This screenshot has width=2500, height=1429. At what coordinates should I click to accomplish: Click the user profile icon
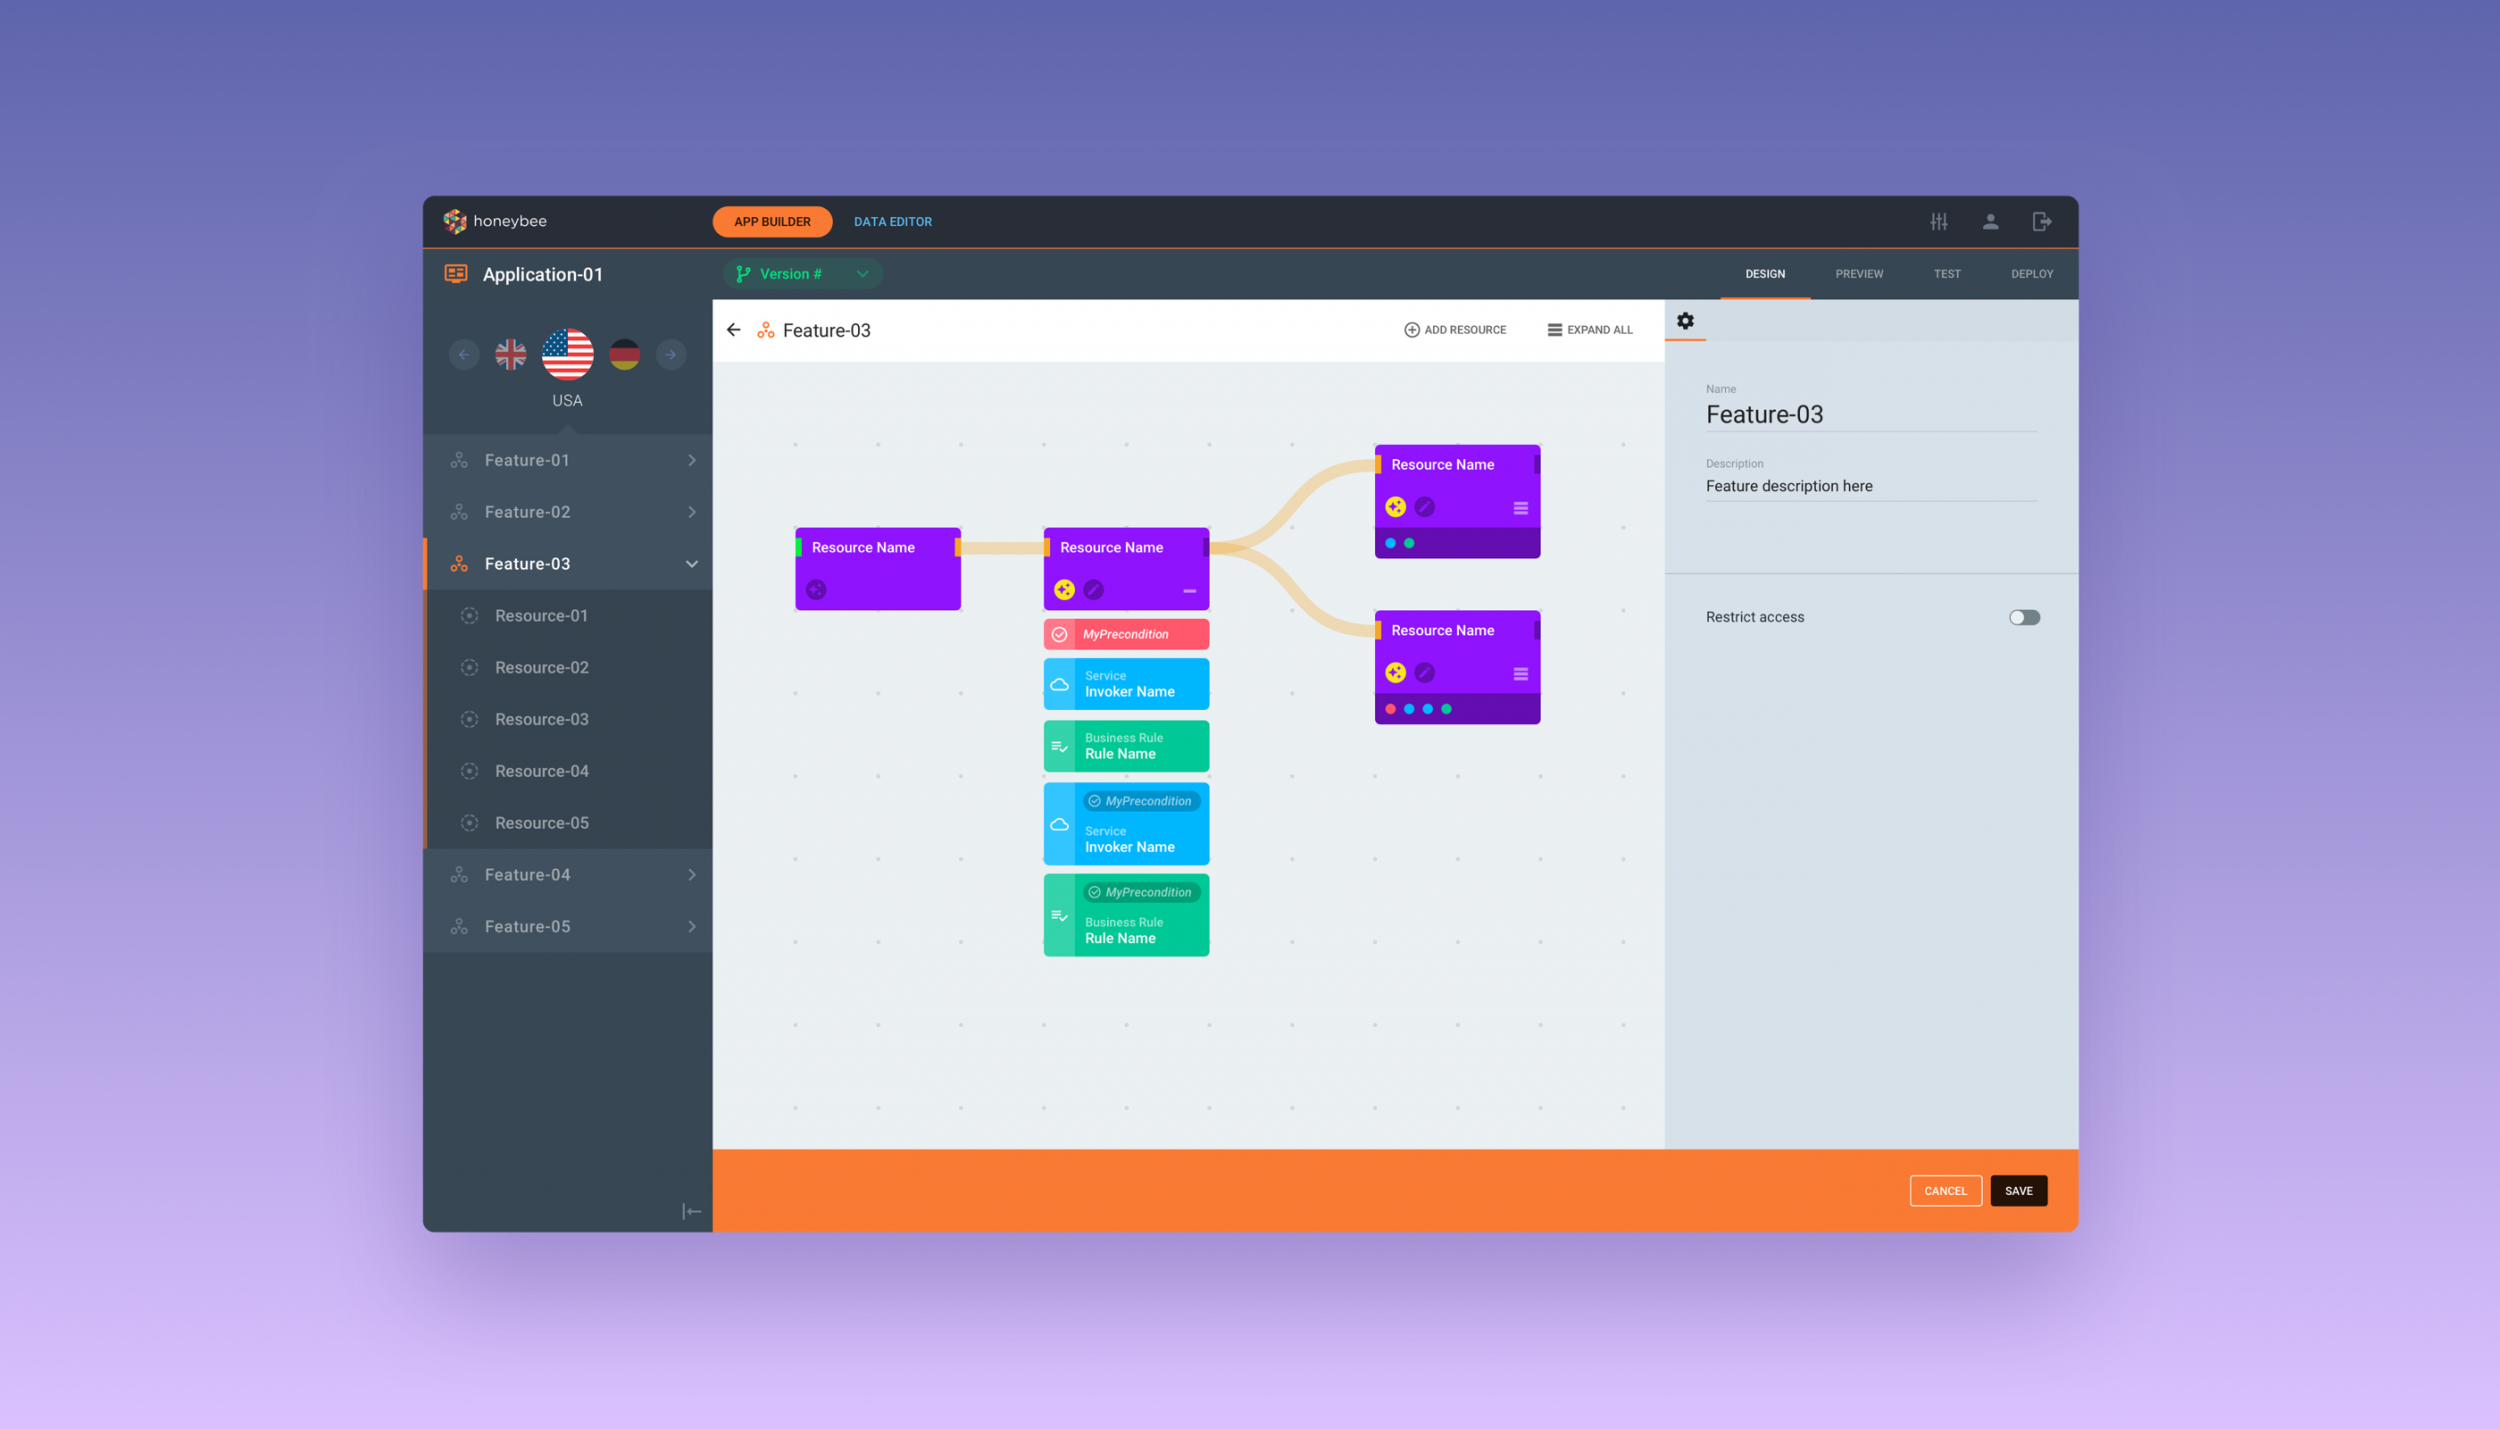(1990, 222)
